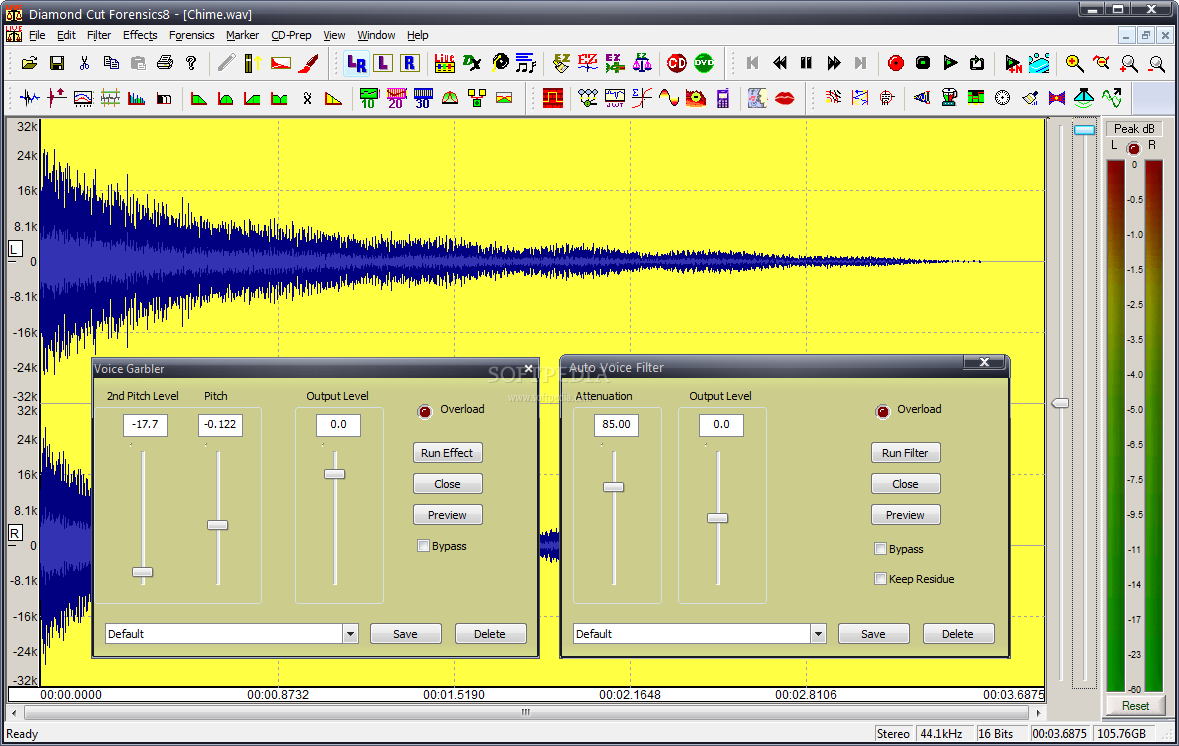1179x746 pixels.
Task: Click the green DVD disc icon
Action: tap(704, 63)
